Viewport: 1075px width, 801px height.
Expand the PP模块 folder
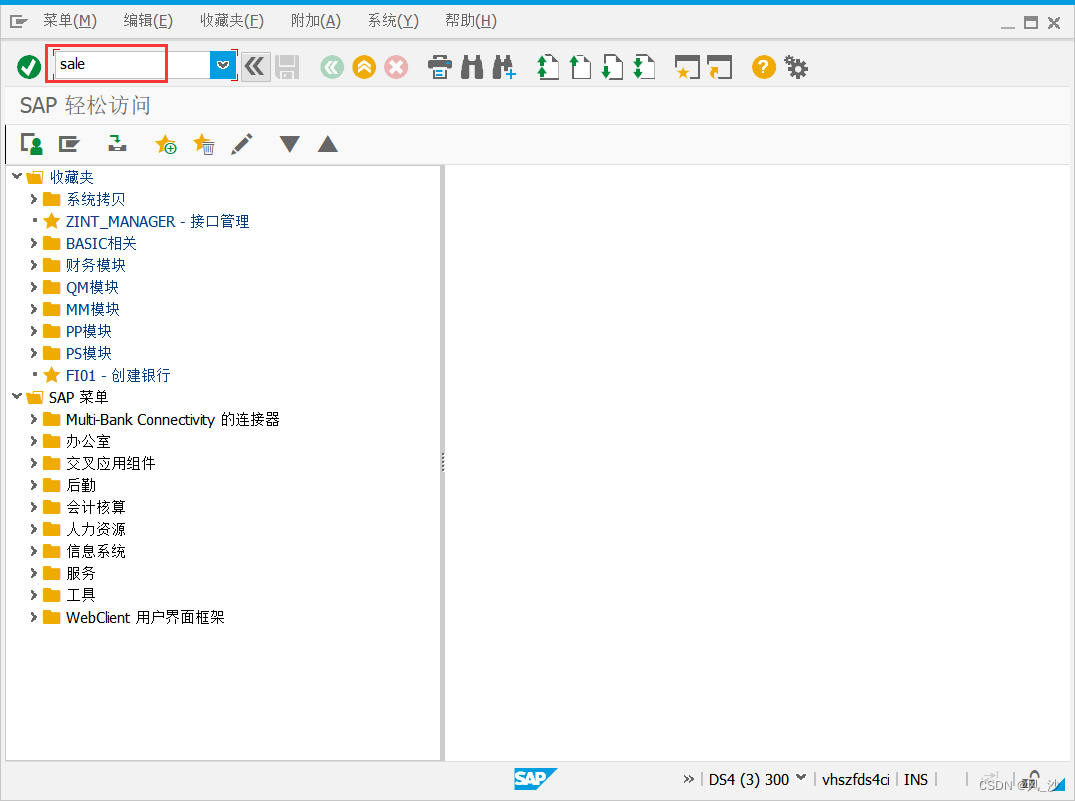point(34,331)
